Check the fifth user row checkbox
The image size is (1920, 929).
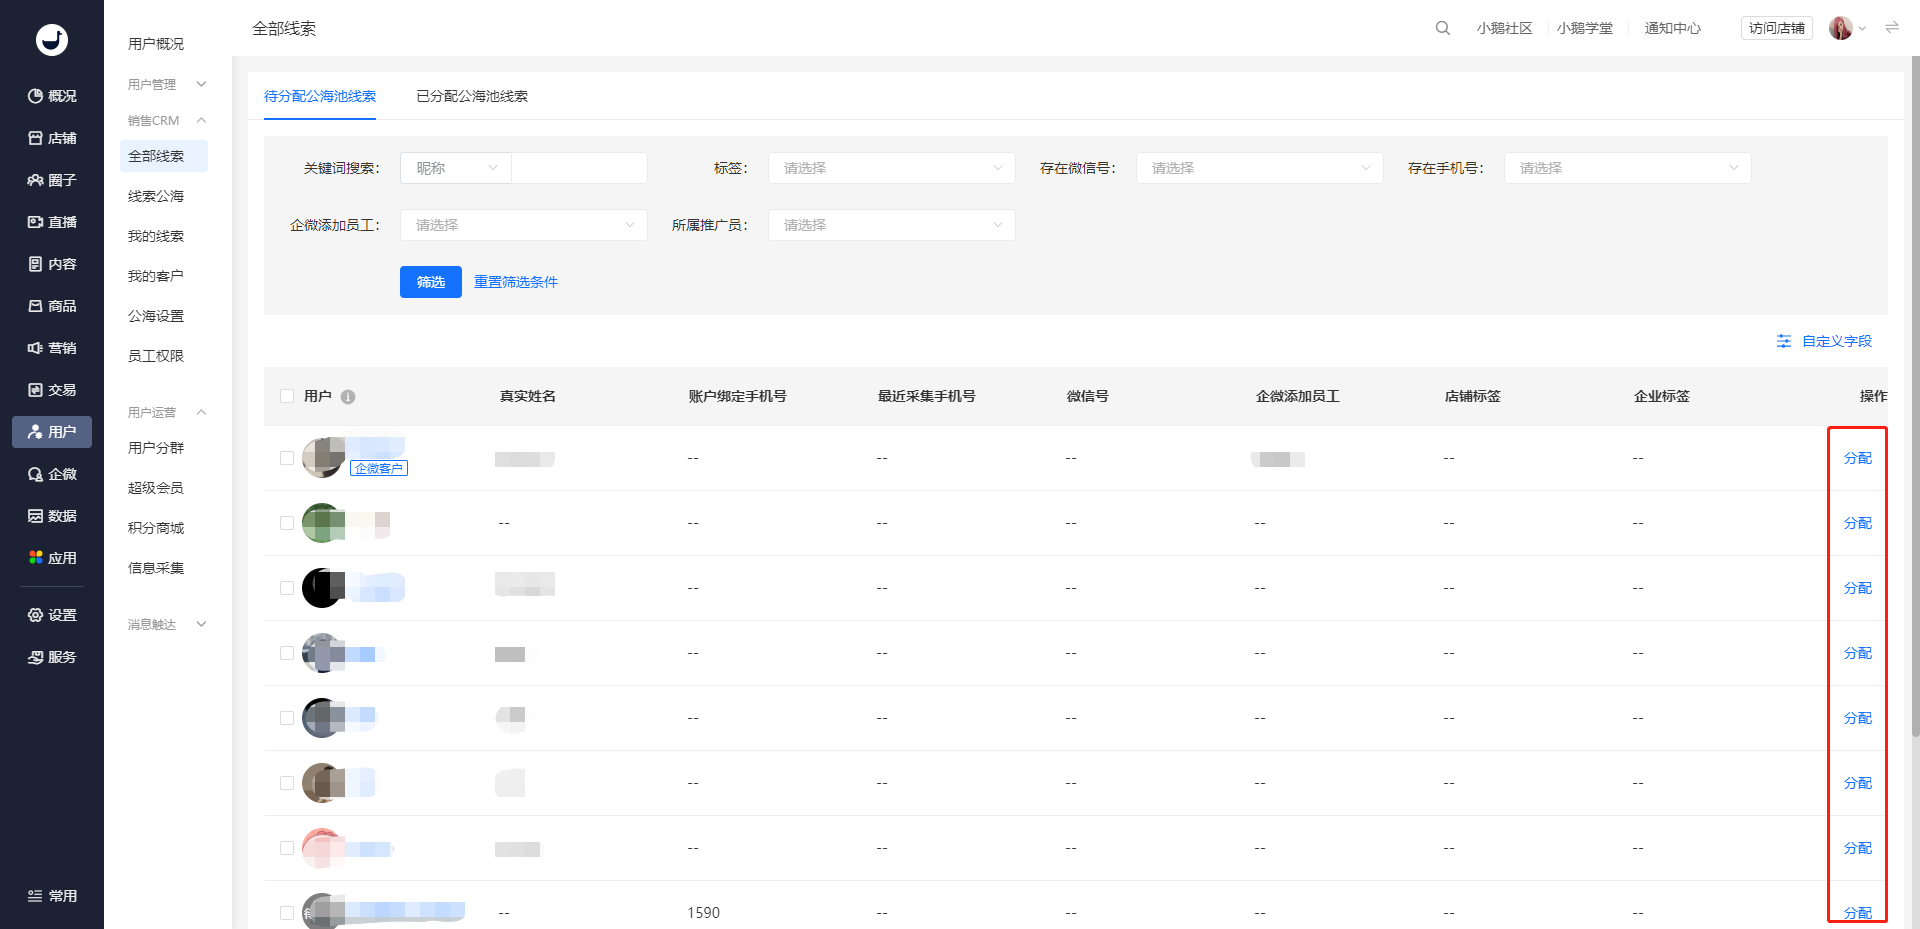pyautogui.click(x=287, y=718)
